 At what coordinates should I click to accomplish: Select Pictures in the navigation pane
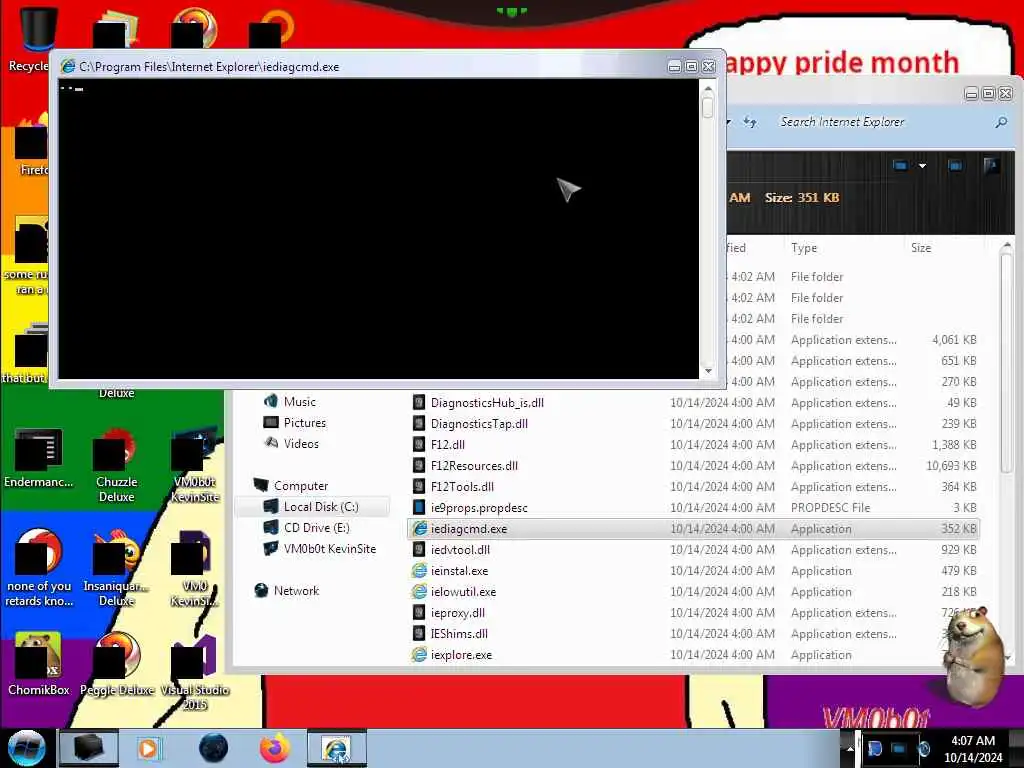[x=304, y=423]
